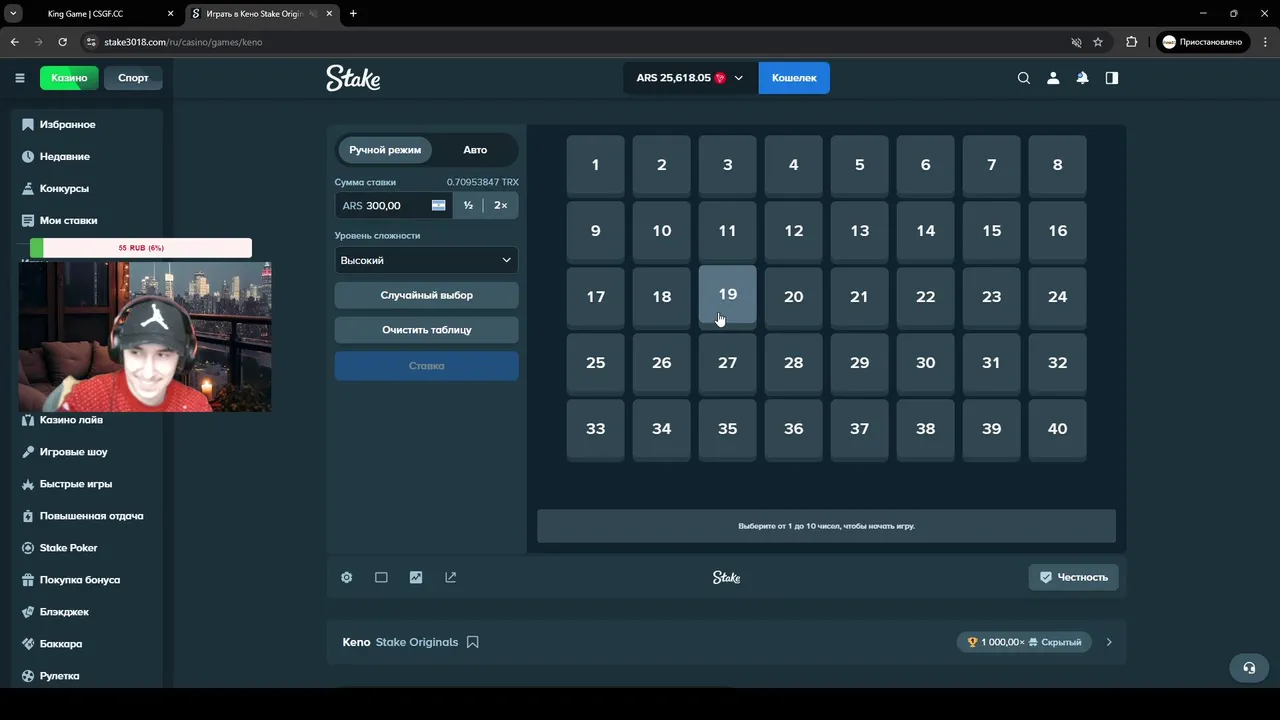Click the Argentina flag currency icon
This screenshot has width=1280, height=720.
tap(438, 205)
